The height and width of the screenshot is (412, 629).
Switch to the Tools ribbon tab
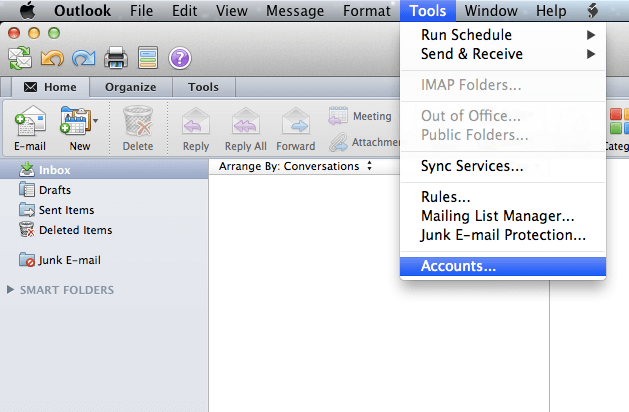[x=203, y=87]
